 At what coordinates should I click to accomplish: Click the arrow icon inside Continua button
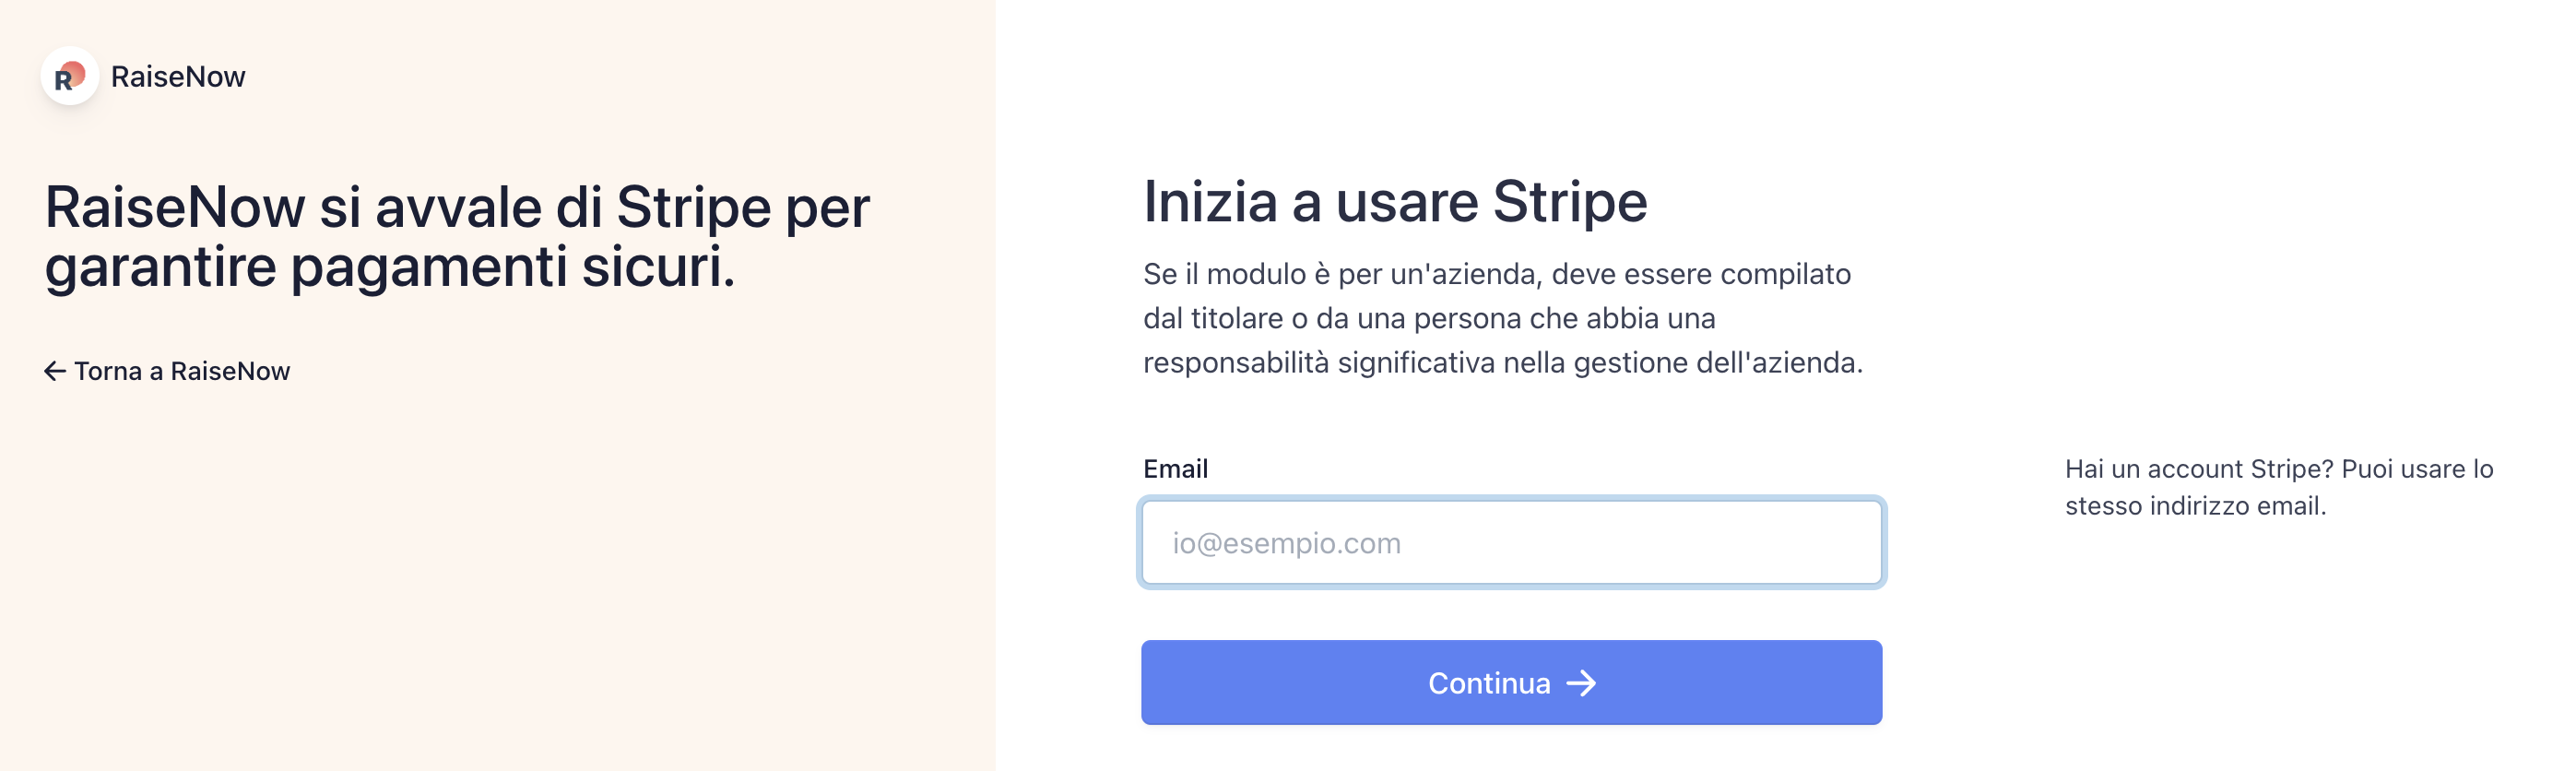[x=1581, y=683]
